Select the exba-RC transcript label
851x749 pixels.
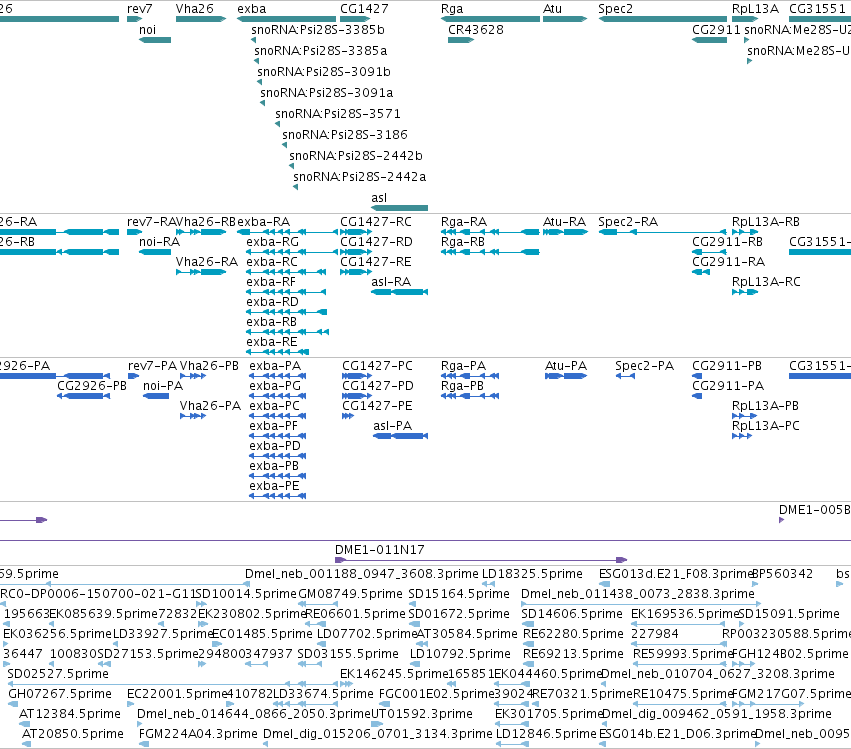pyautogui.click(x=272, y=262)
